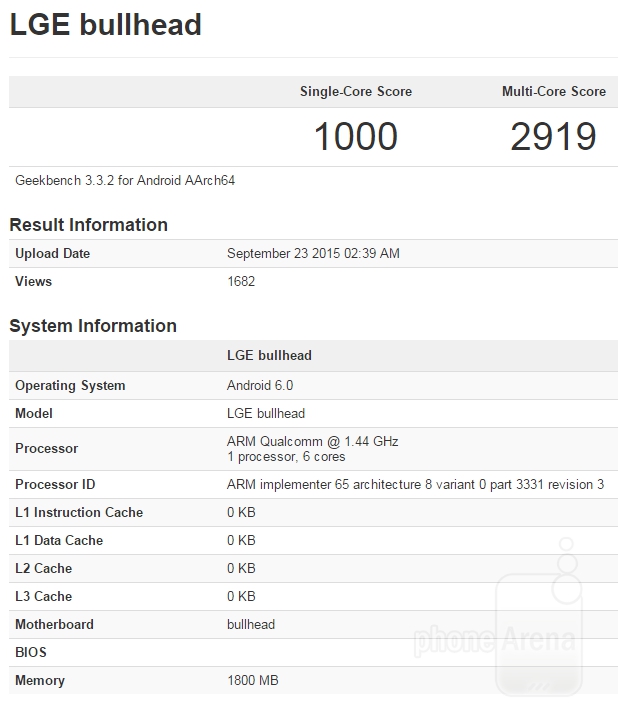Click the Geekbench 3.3.2 version text
Image resolution: width=618 pixels, height=705 pixels.
point(125,181)
